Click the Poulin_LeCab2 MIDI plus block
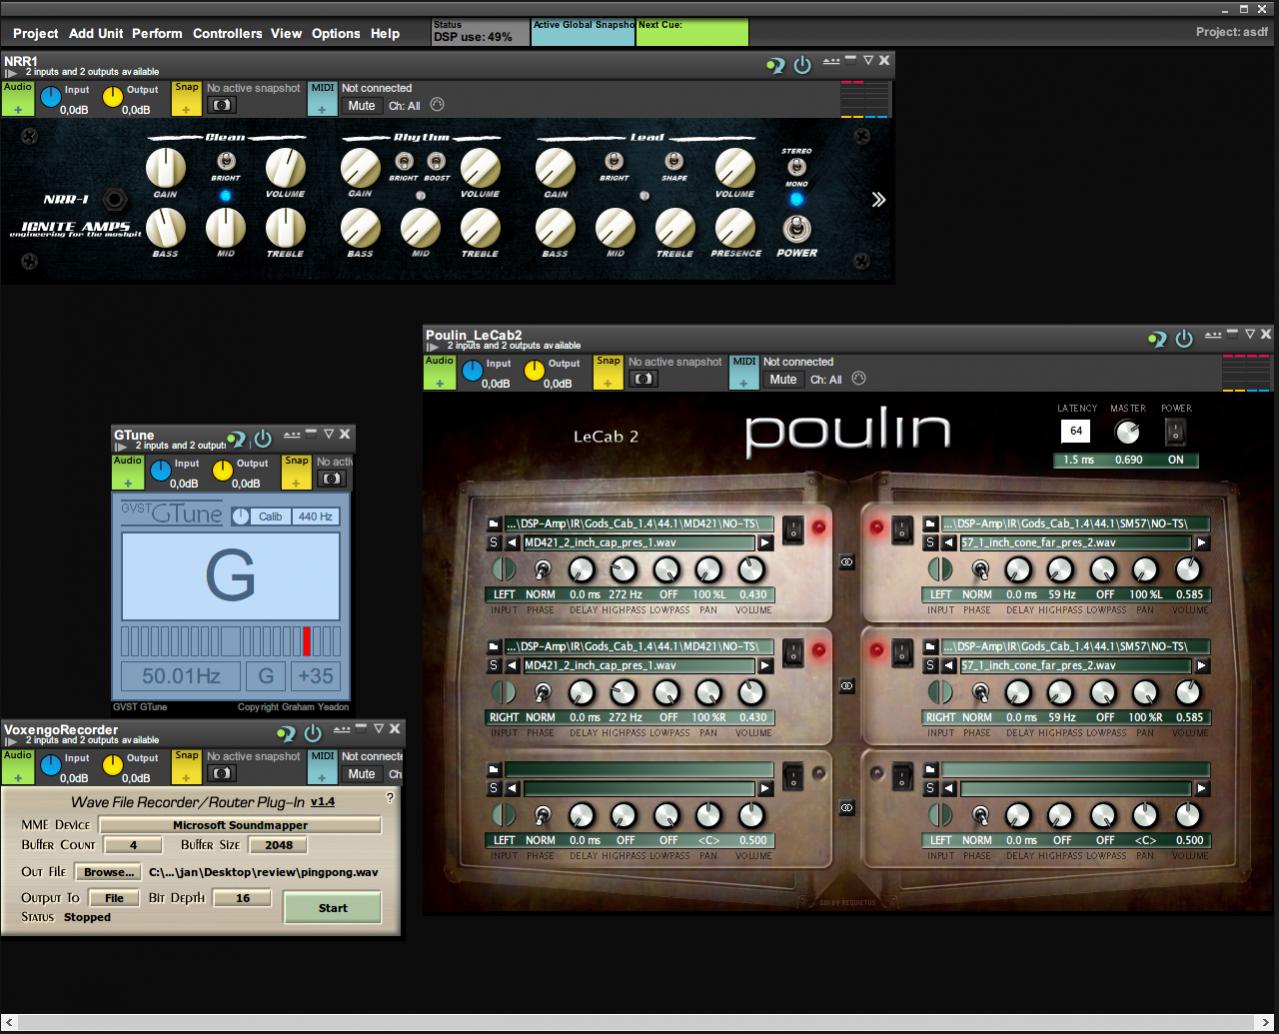 tap(744, 372)
